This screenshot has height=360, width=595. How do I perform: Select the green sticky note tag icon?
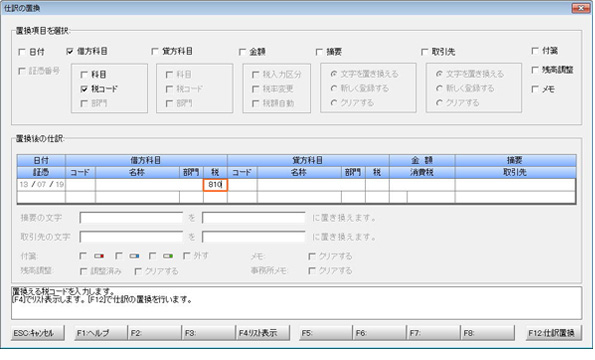(x=168, y=256)
